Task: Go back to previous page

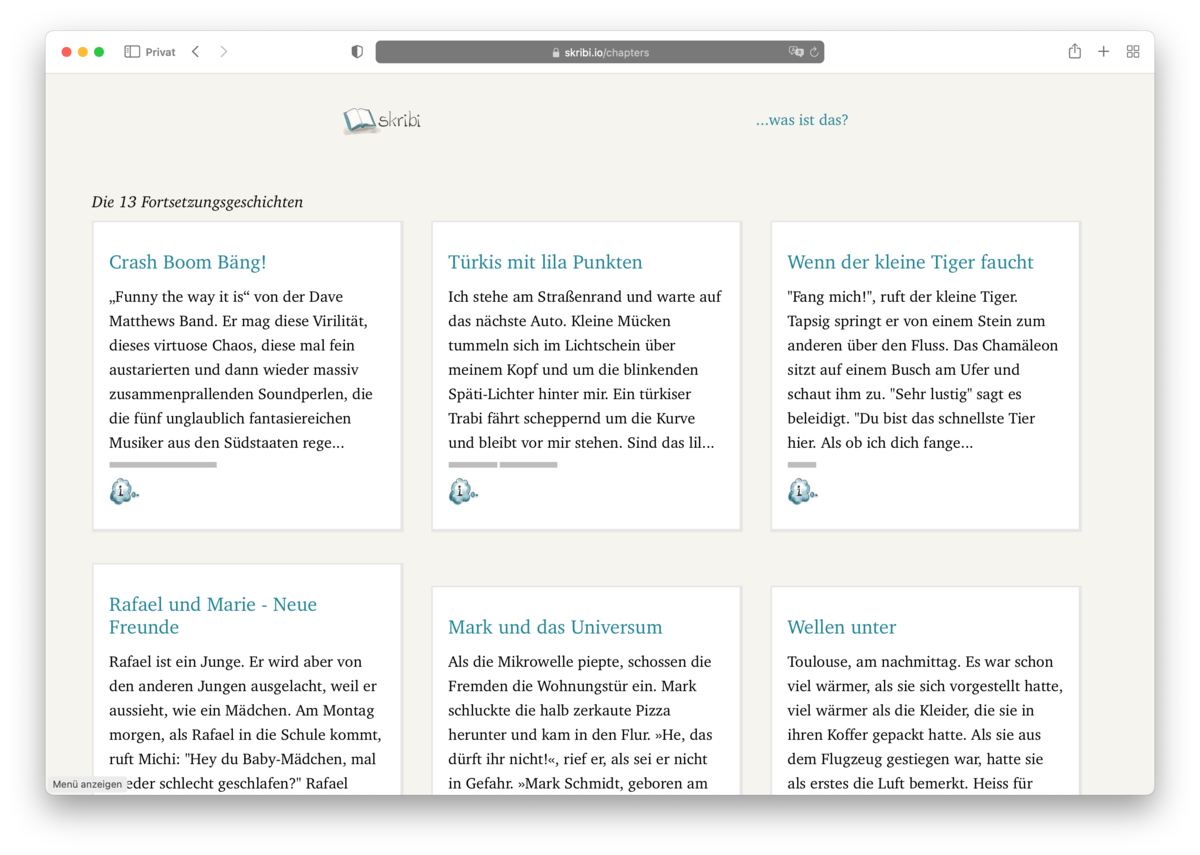Action: [196, 52]
